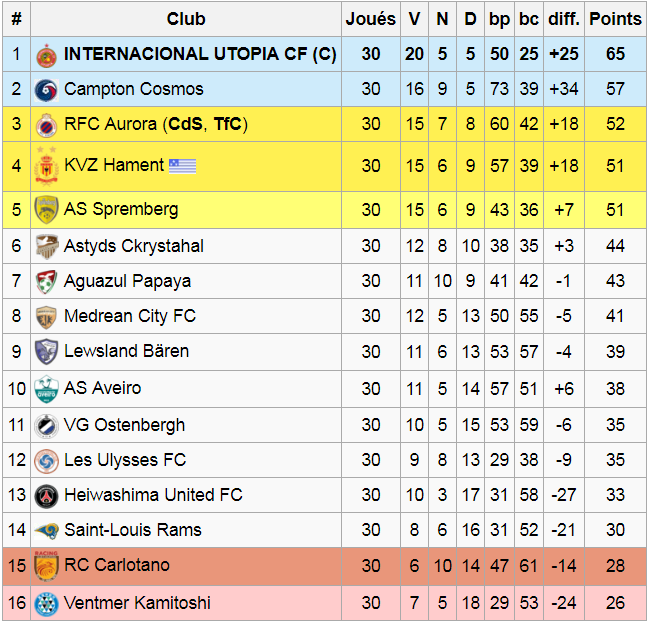
Task: Follow the Astyds Ckrystahal team link
Action: [133, 246]
